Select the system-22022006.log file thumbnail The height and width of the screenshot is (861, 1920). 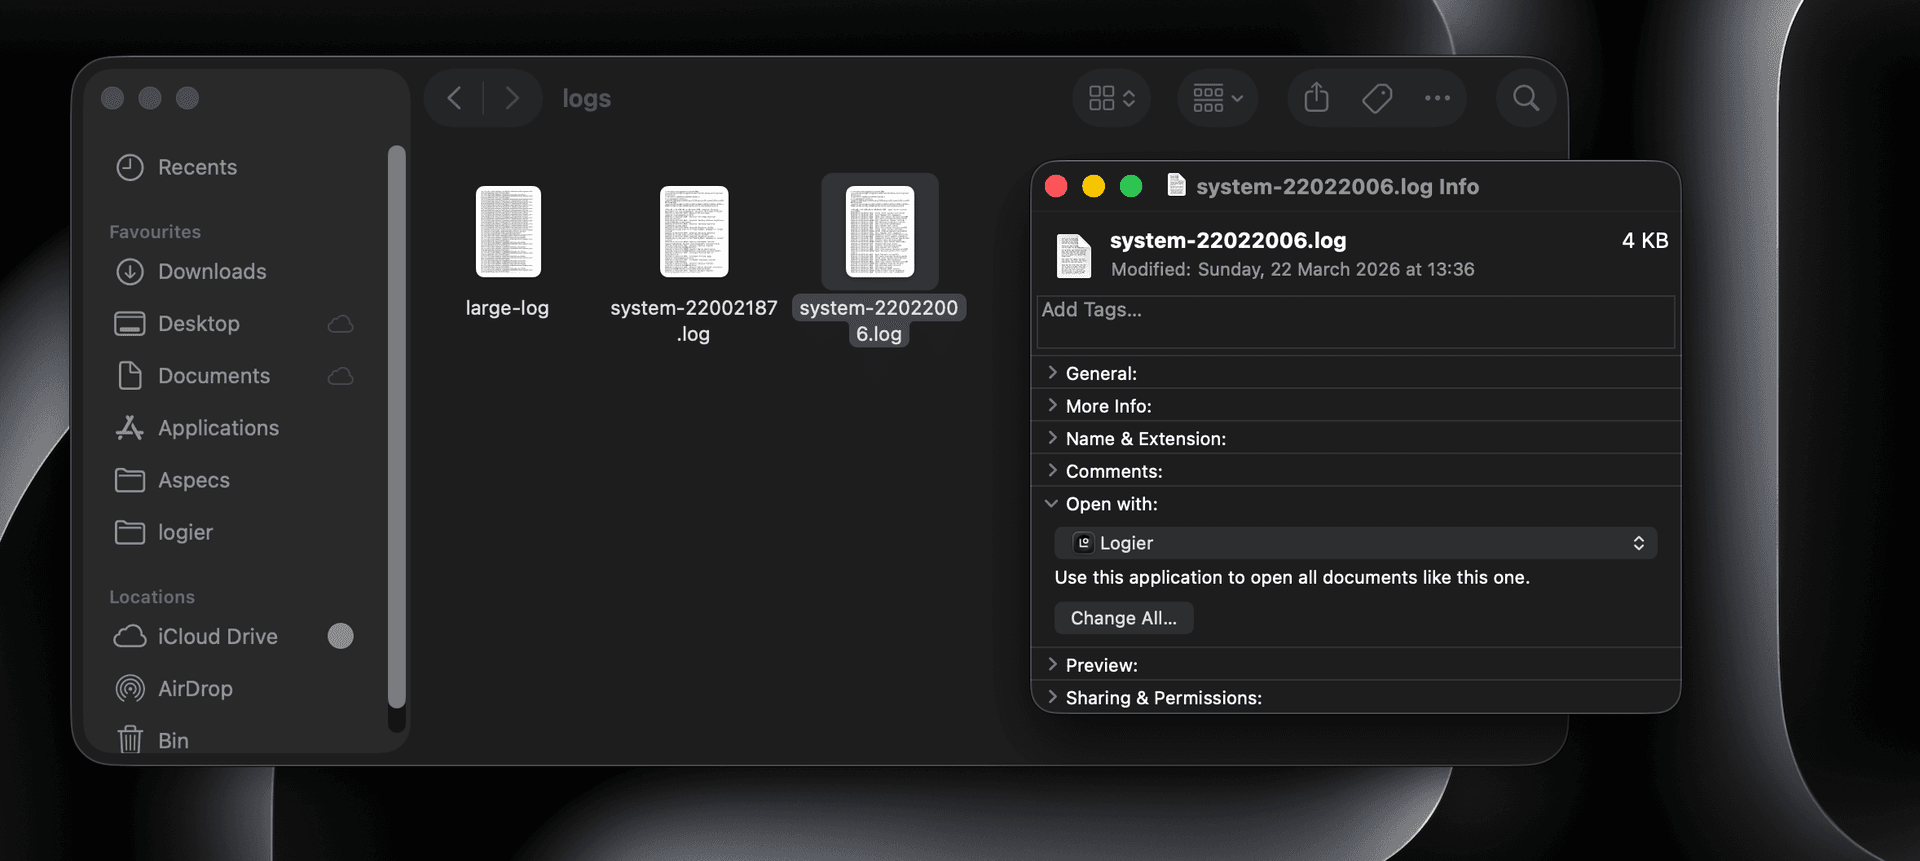880,231
